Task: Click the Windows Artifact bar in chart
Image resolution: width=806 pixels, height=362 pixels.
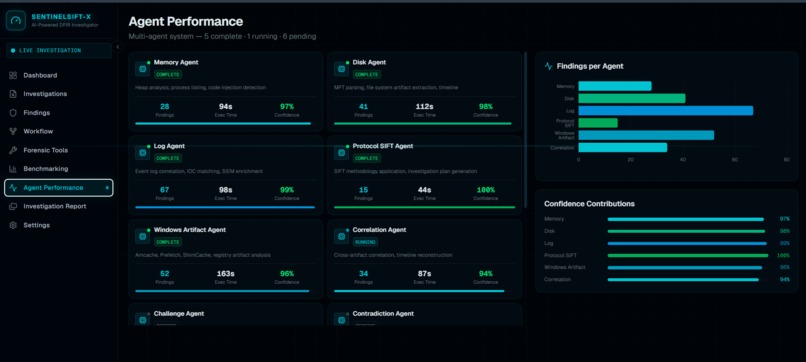Action: [x=646, y=135]
